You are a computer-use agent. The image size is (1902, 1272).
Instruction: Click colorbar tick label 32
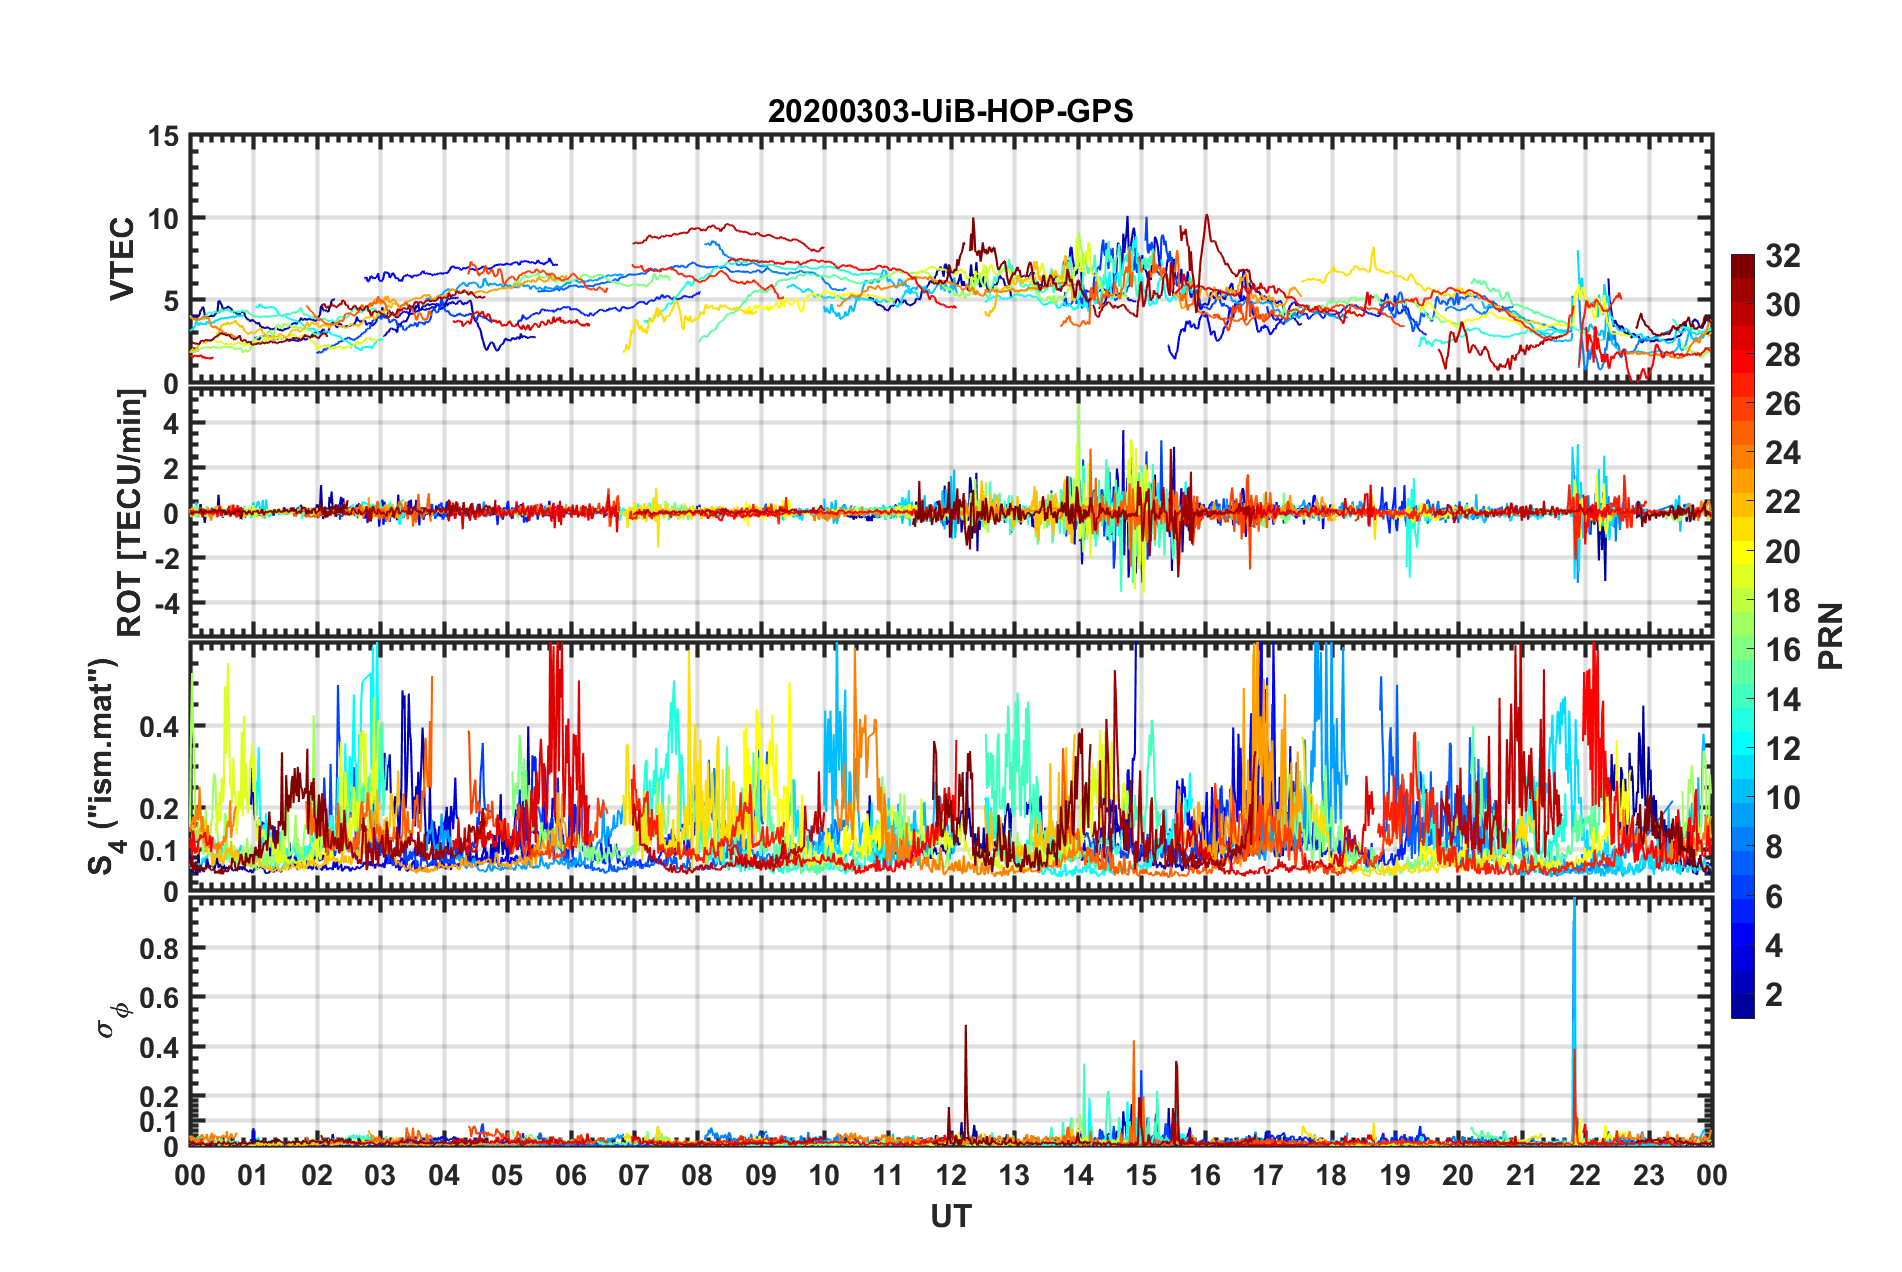1782,256
